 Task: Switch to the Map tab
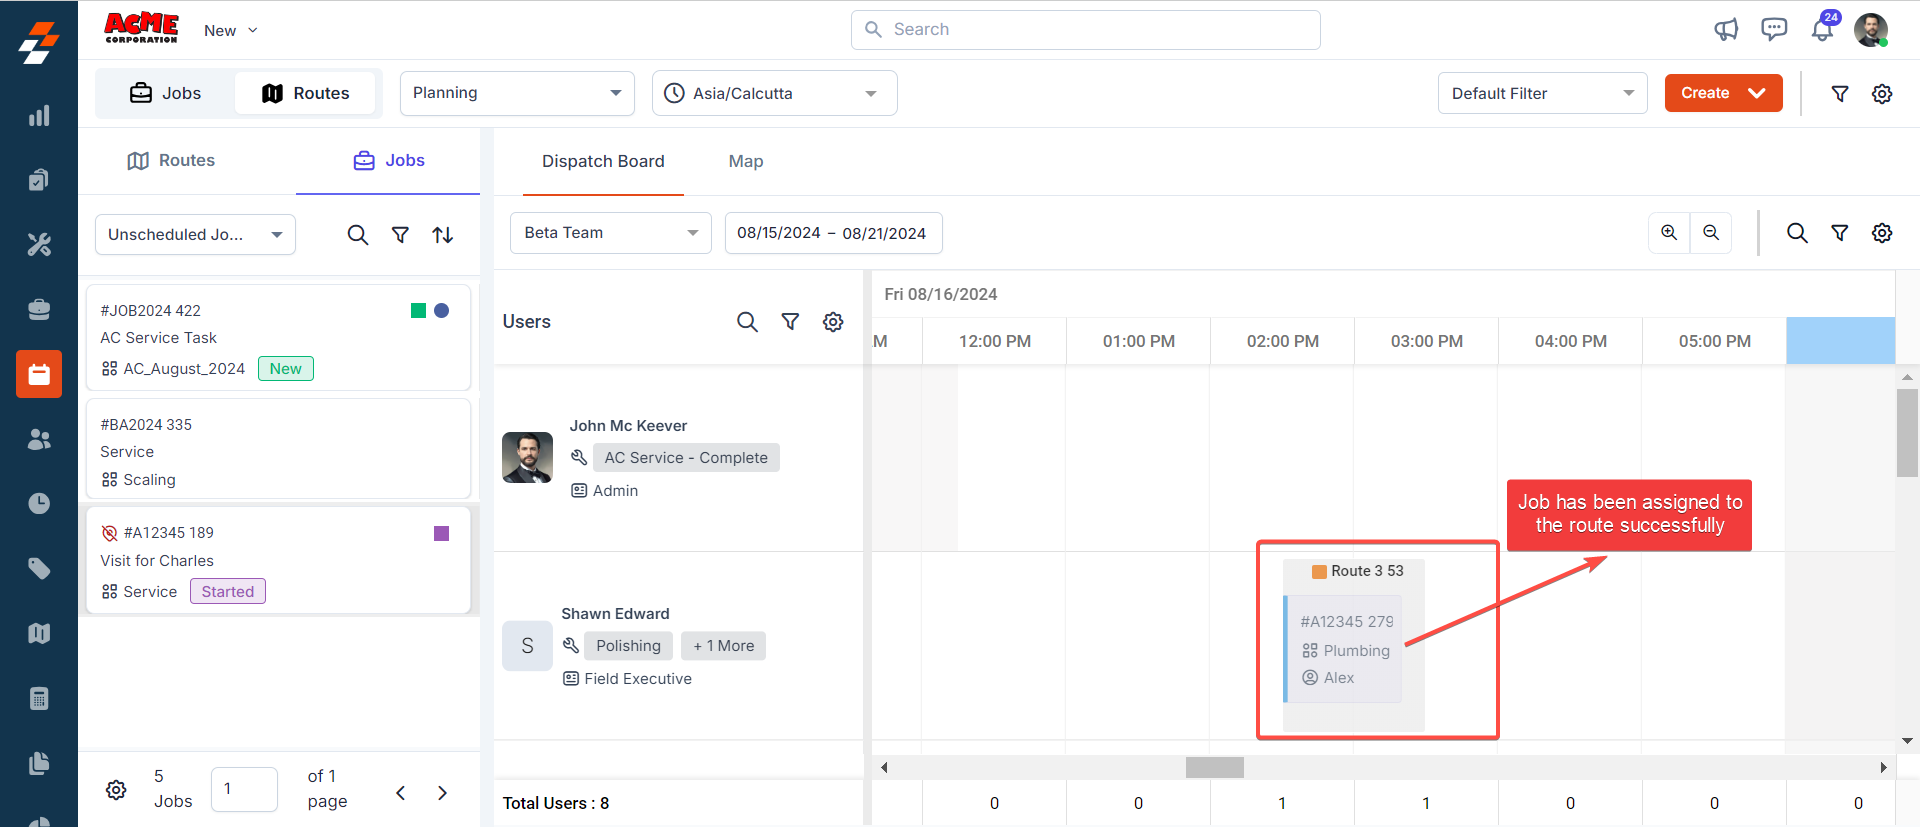(x=745, y=161)
